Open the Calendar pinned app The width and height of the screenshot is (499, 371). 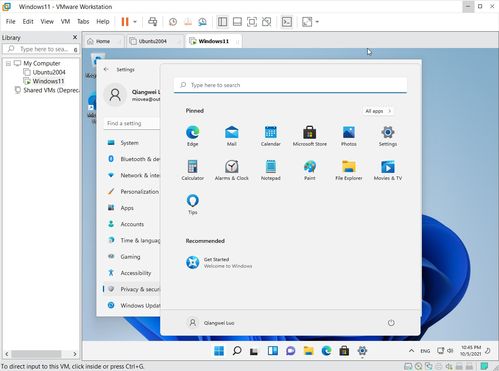tap(271, 136)
